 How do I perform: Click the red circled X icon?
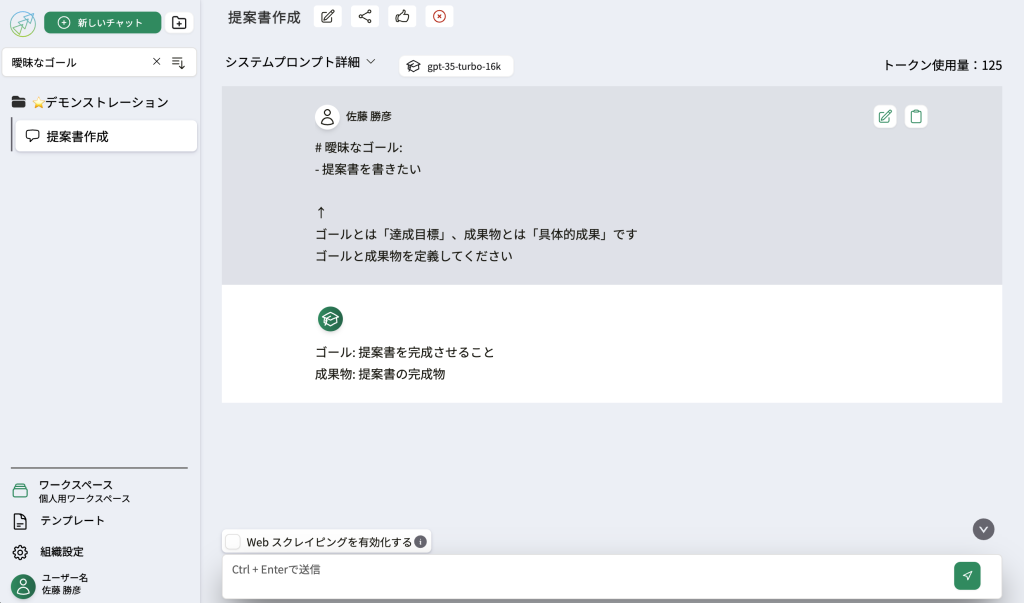pos(439,16)
